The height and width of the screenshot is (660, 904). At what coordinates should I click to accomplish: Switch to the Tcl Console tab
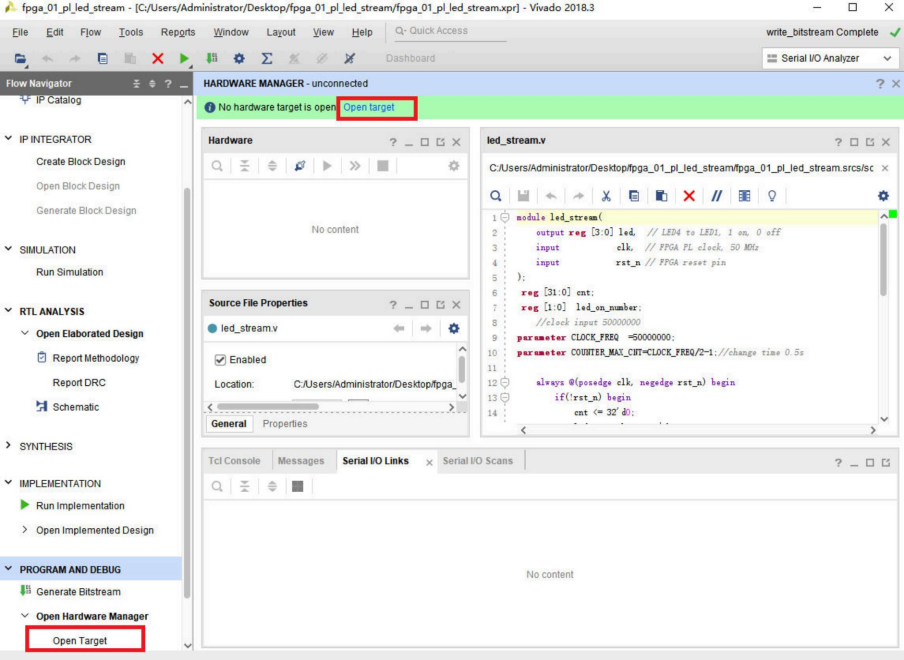tap(234, 461)
